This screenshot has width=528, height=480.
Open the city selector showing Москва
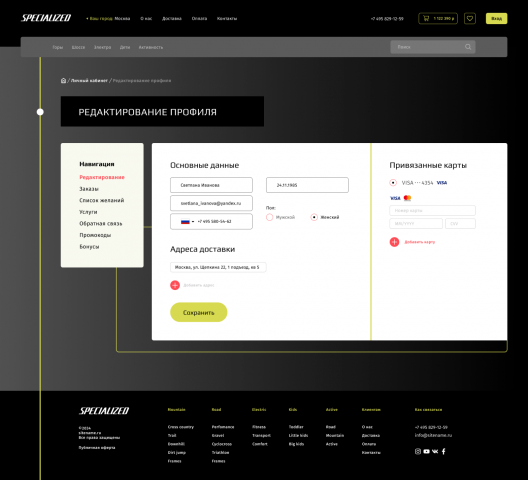[x=108, y=19]
